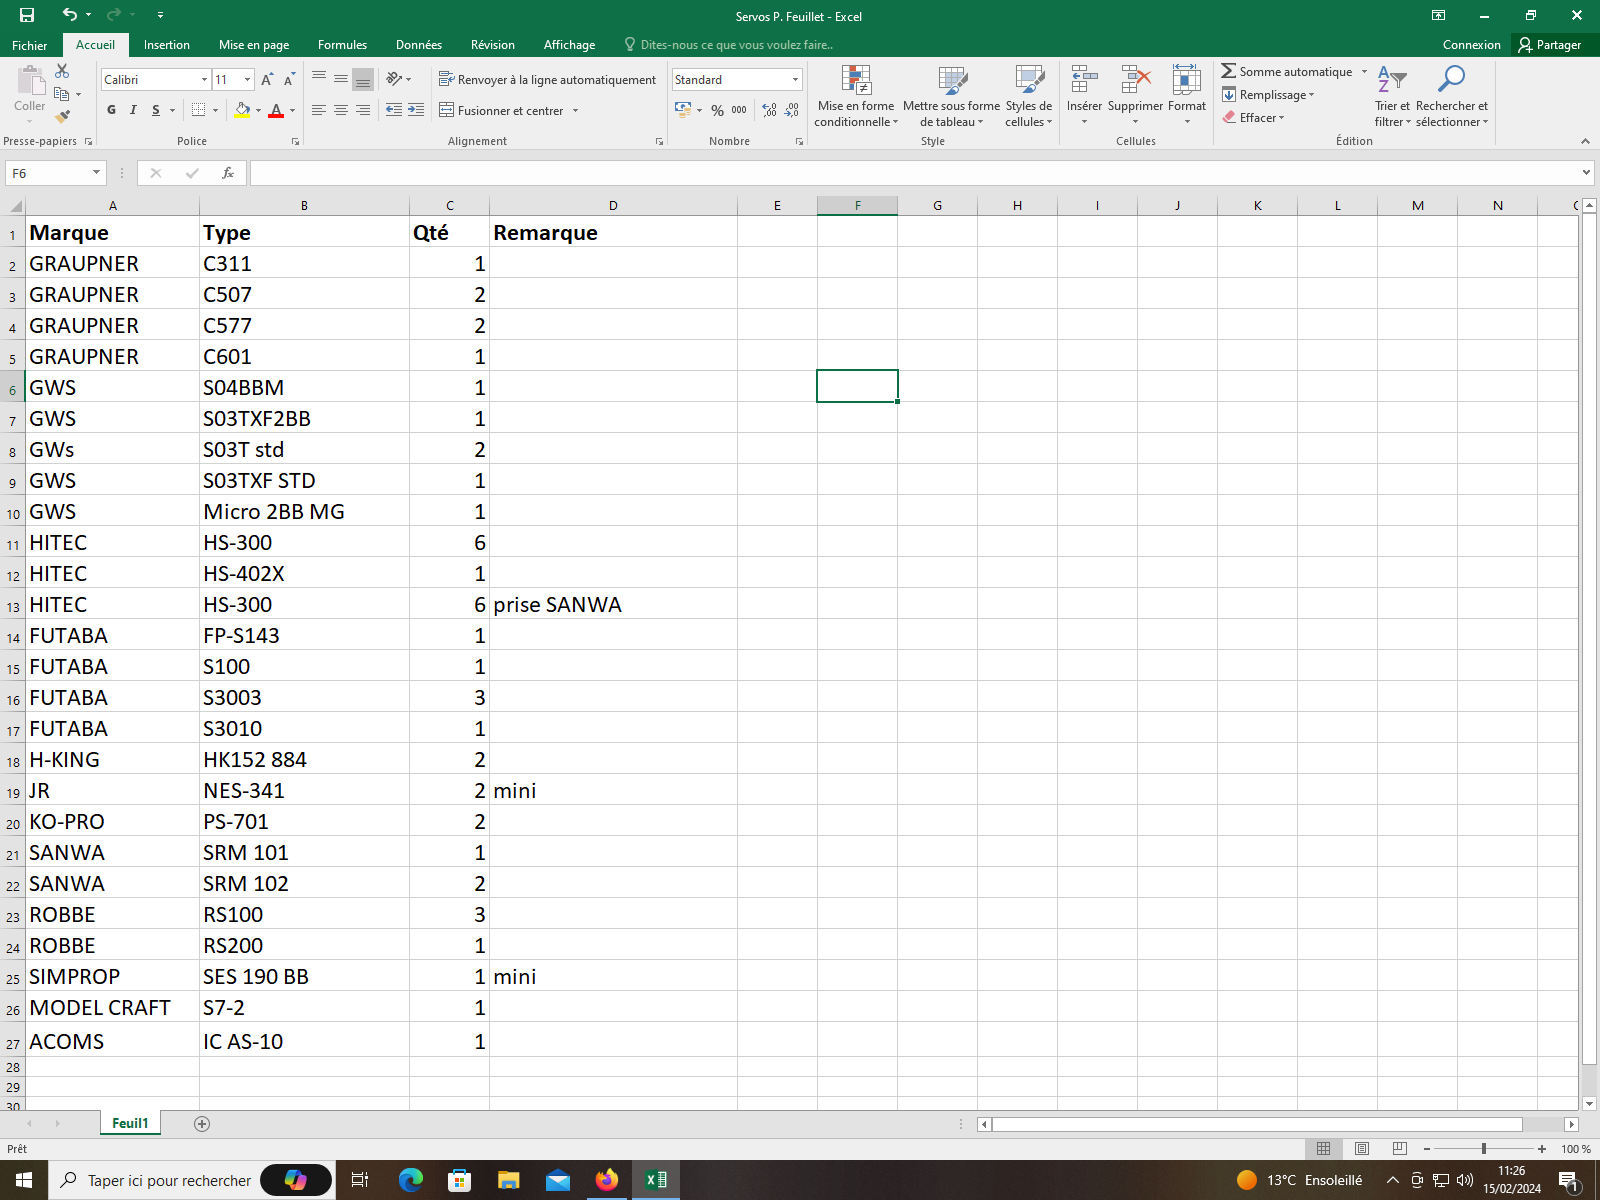Open the Fichier tab

[x=29, y=45]
